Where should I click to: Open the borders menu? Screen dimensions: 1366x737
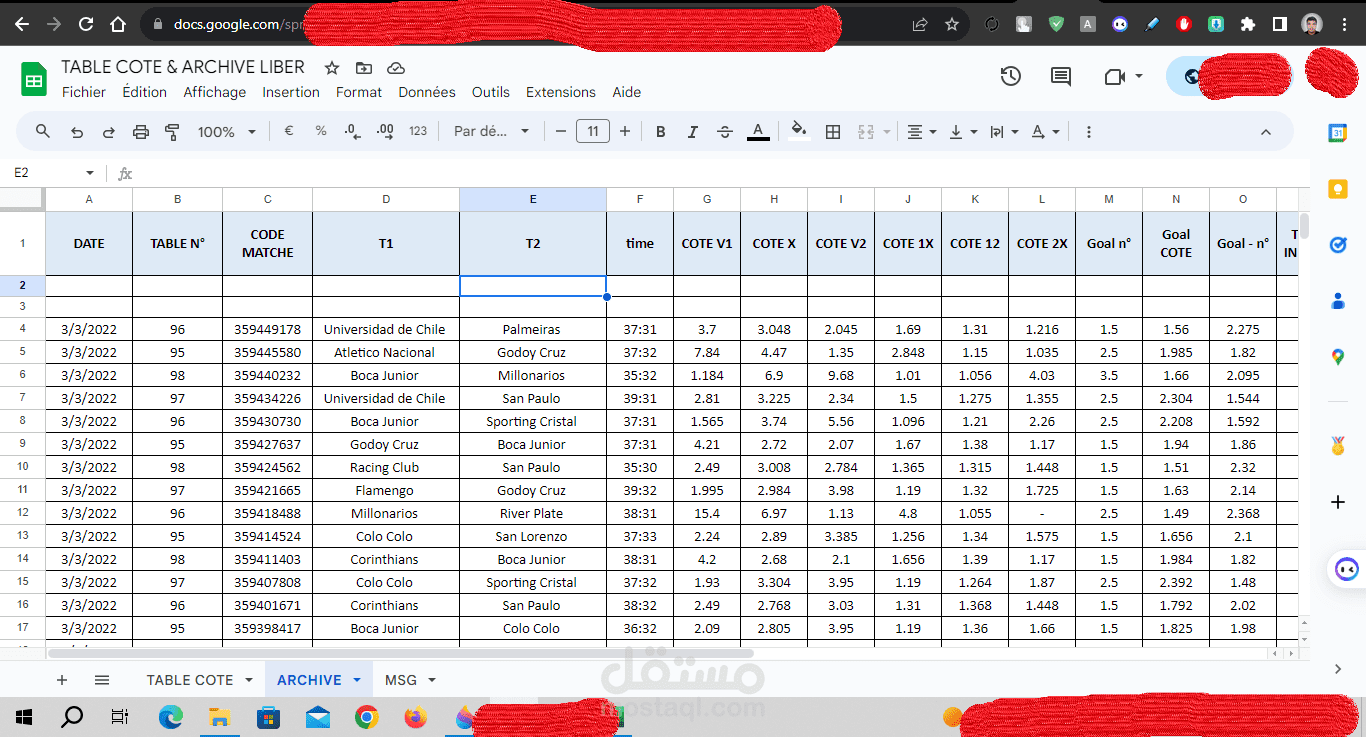(832, 131)
